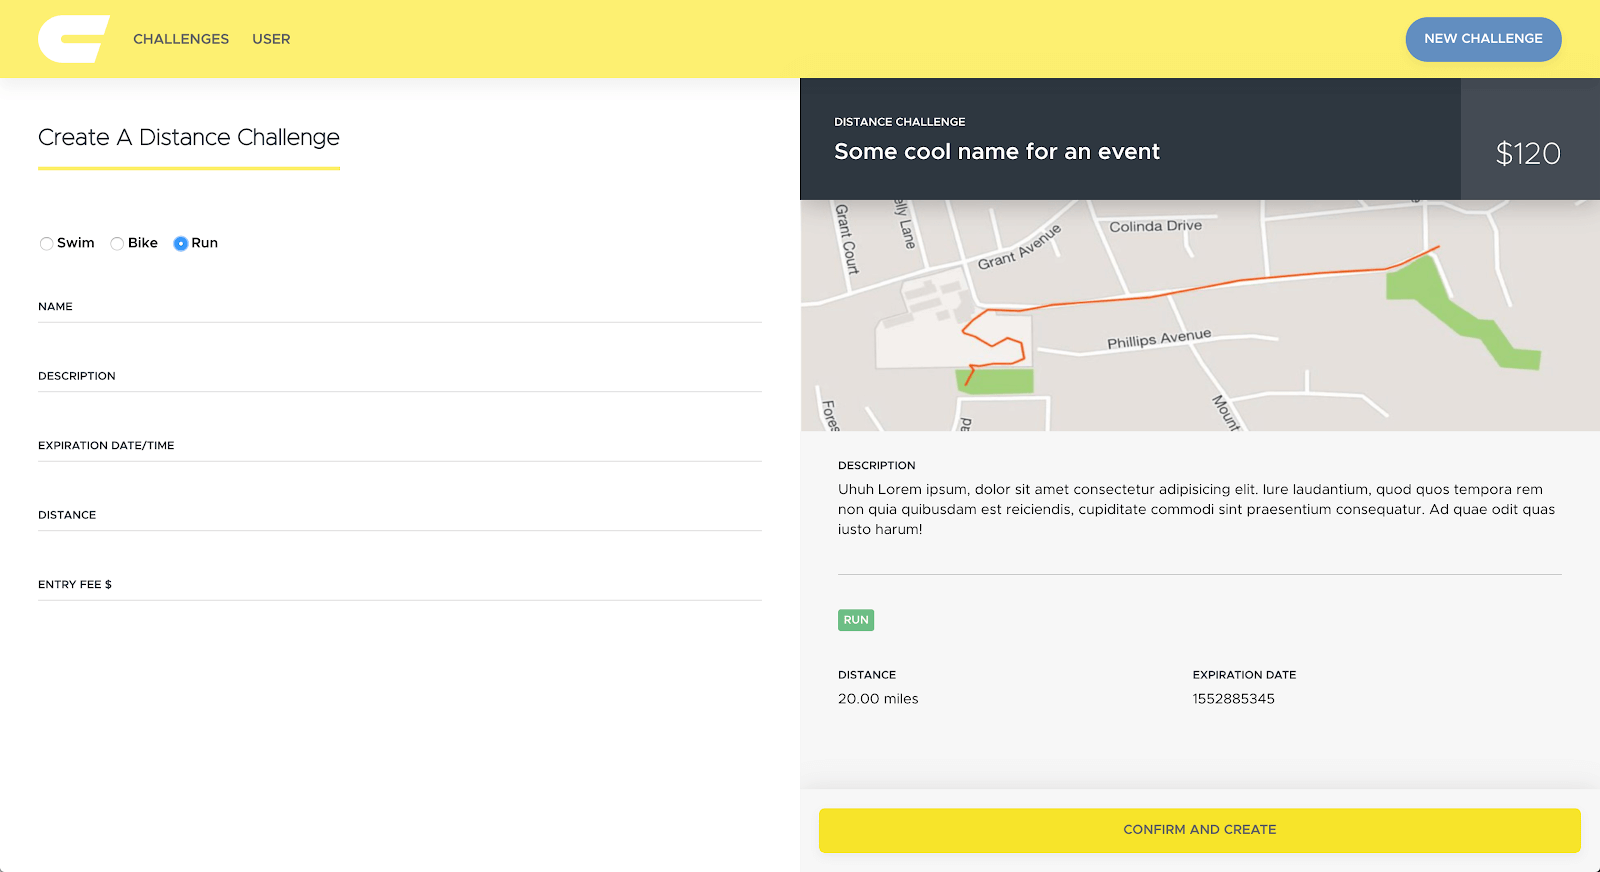The image size is (1600, 872).
Task: Open the User nav item
Action: pos(271,39)
